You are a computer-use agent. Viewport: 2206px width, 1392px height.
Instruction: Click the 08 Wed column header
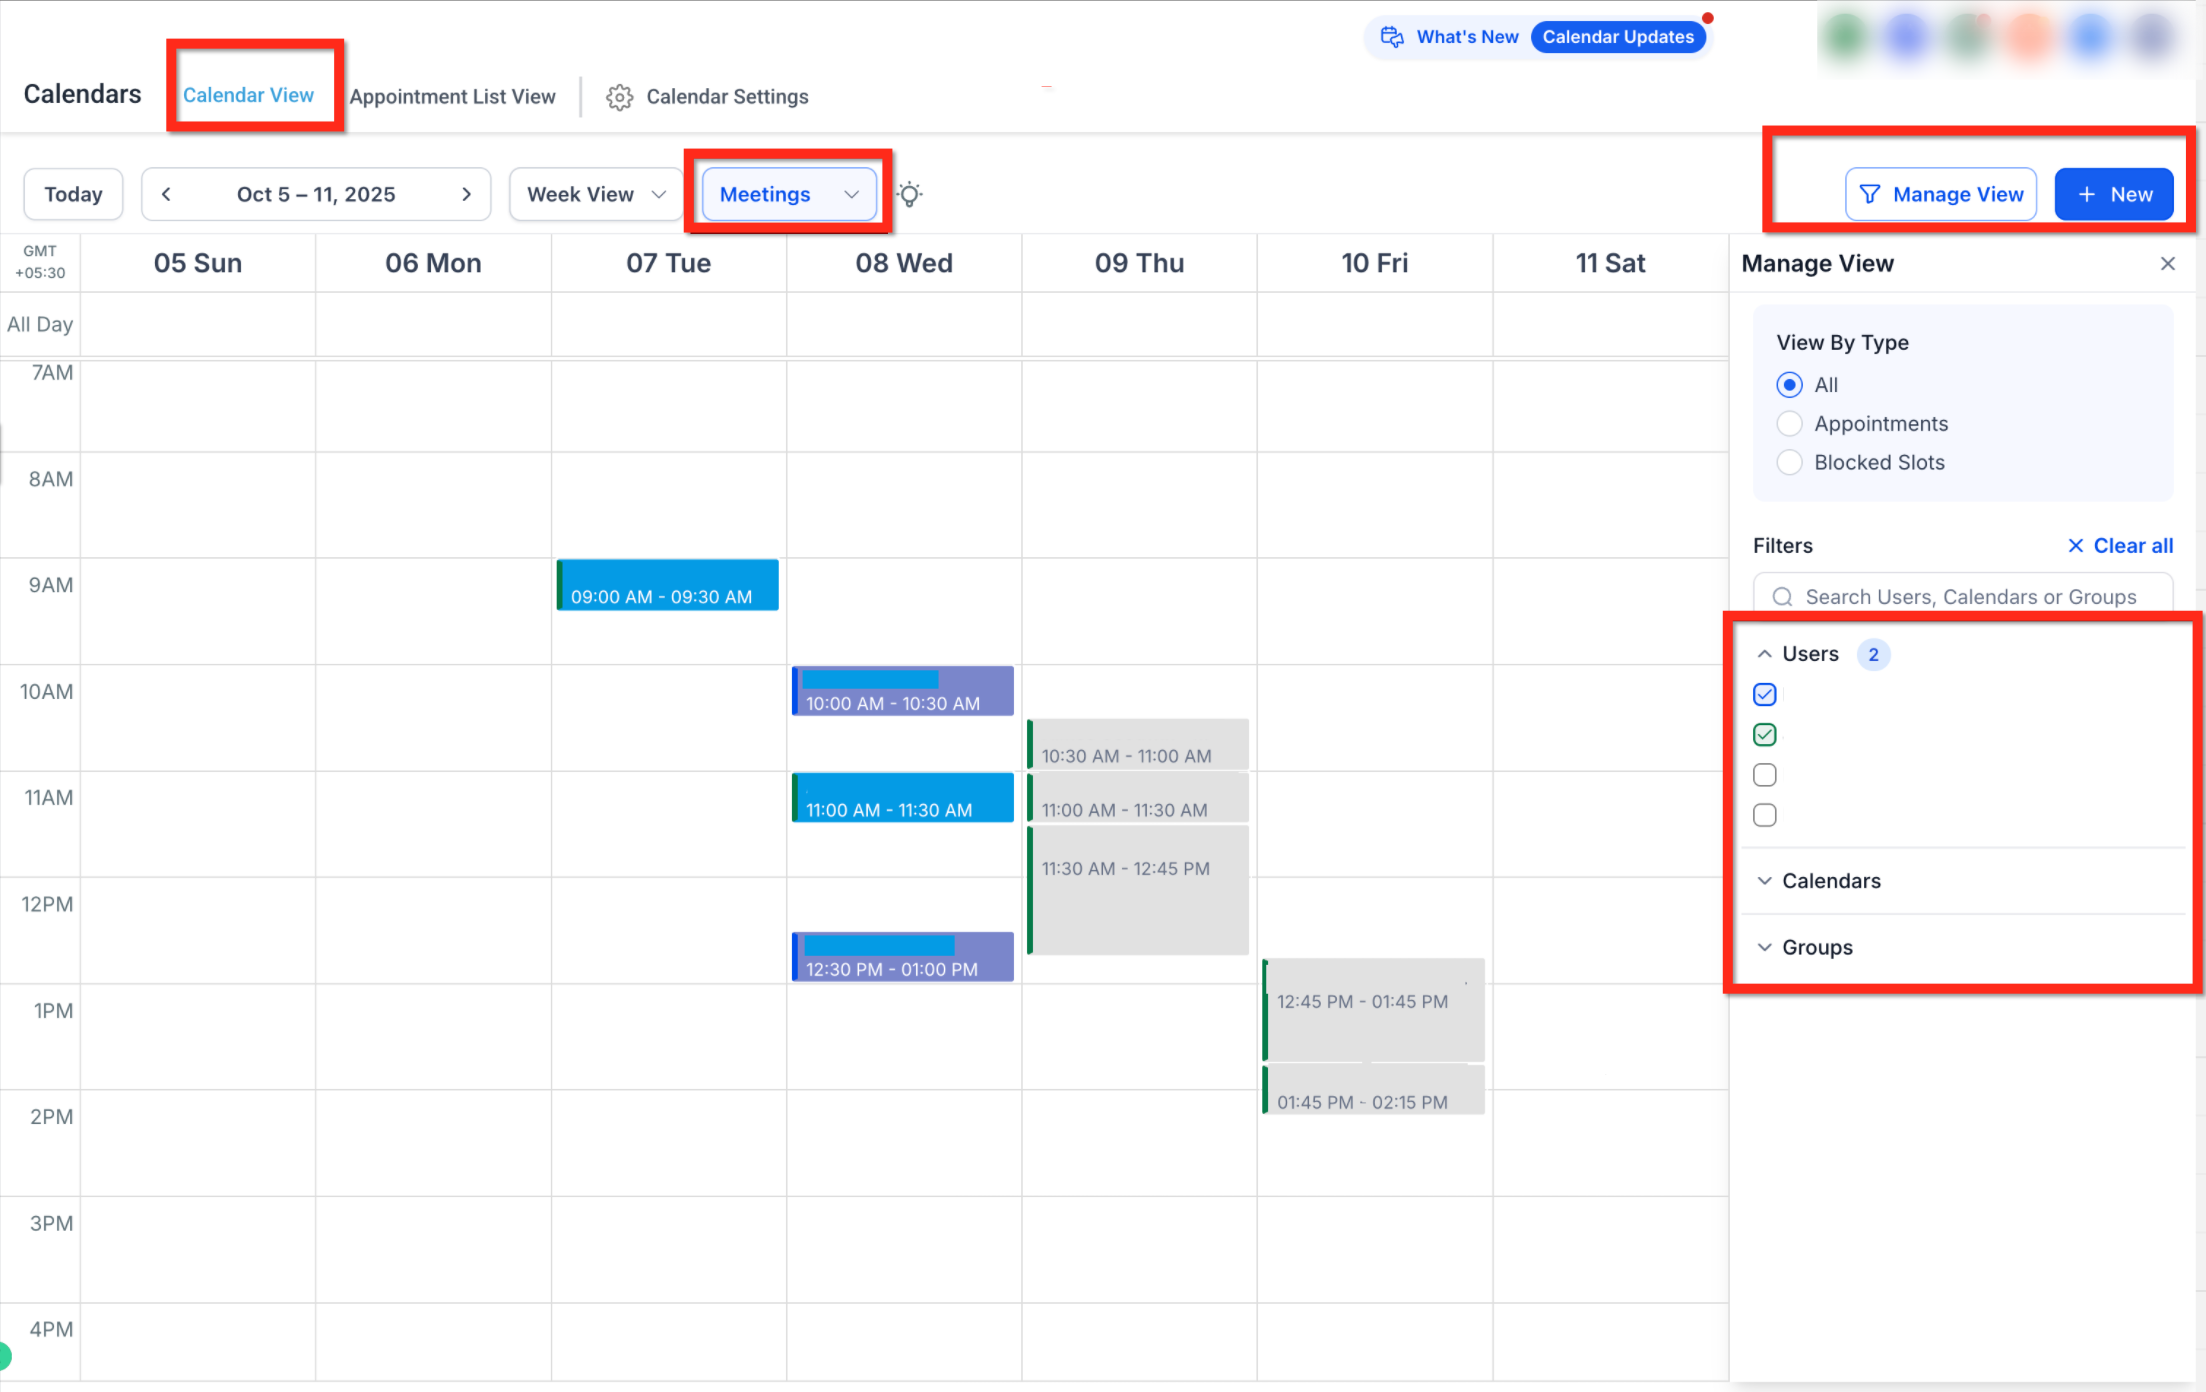coord(904,263)
